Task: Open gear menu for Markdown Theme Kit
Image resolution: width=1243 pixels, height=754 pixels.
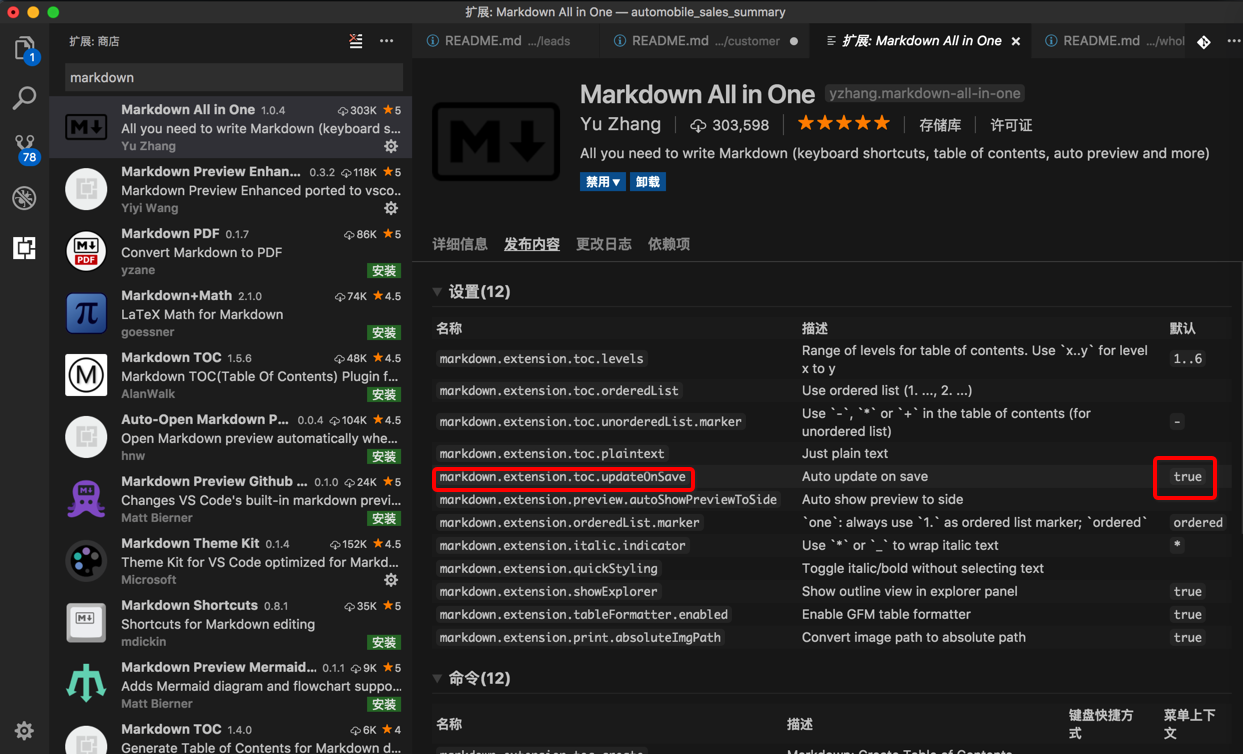Action: click(391, 581)
